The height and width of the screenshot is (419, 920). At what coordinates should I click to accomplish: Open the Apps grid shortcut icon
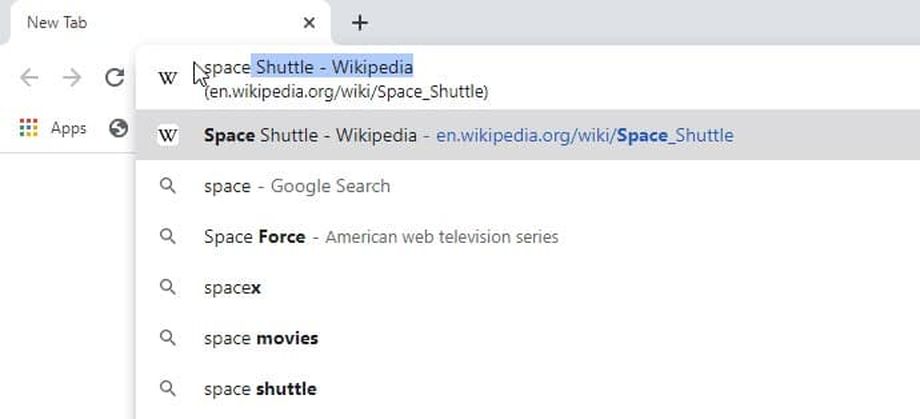[x=28, y=128]
